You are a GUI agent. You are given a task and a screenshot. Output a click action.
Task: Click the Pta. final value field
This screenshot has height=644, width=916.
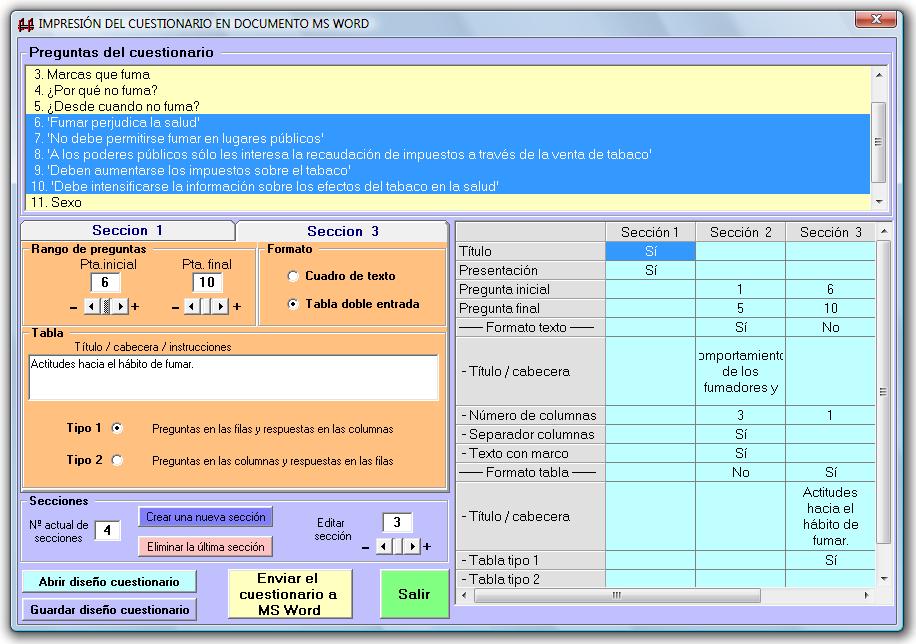(x=207, y=282)
